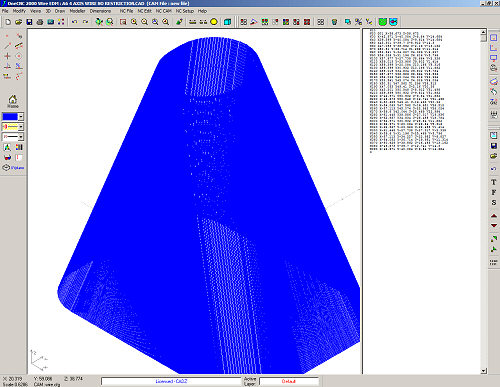Expand the blue color dropdown

tap(21, 117)
